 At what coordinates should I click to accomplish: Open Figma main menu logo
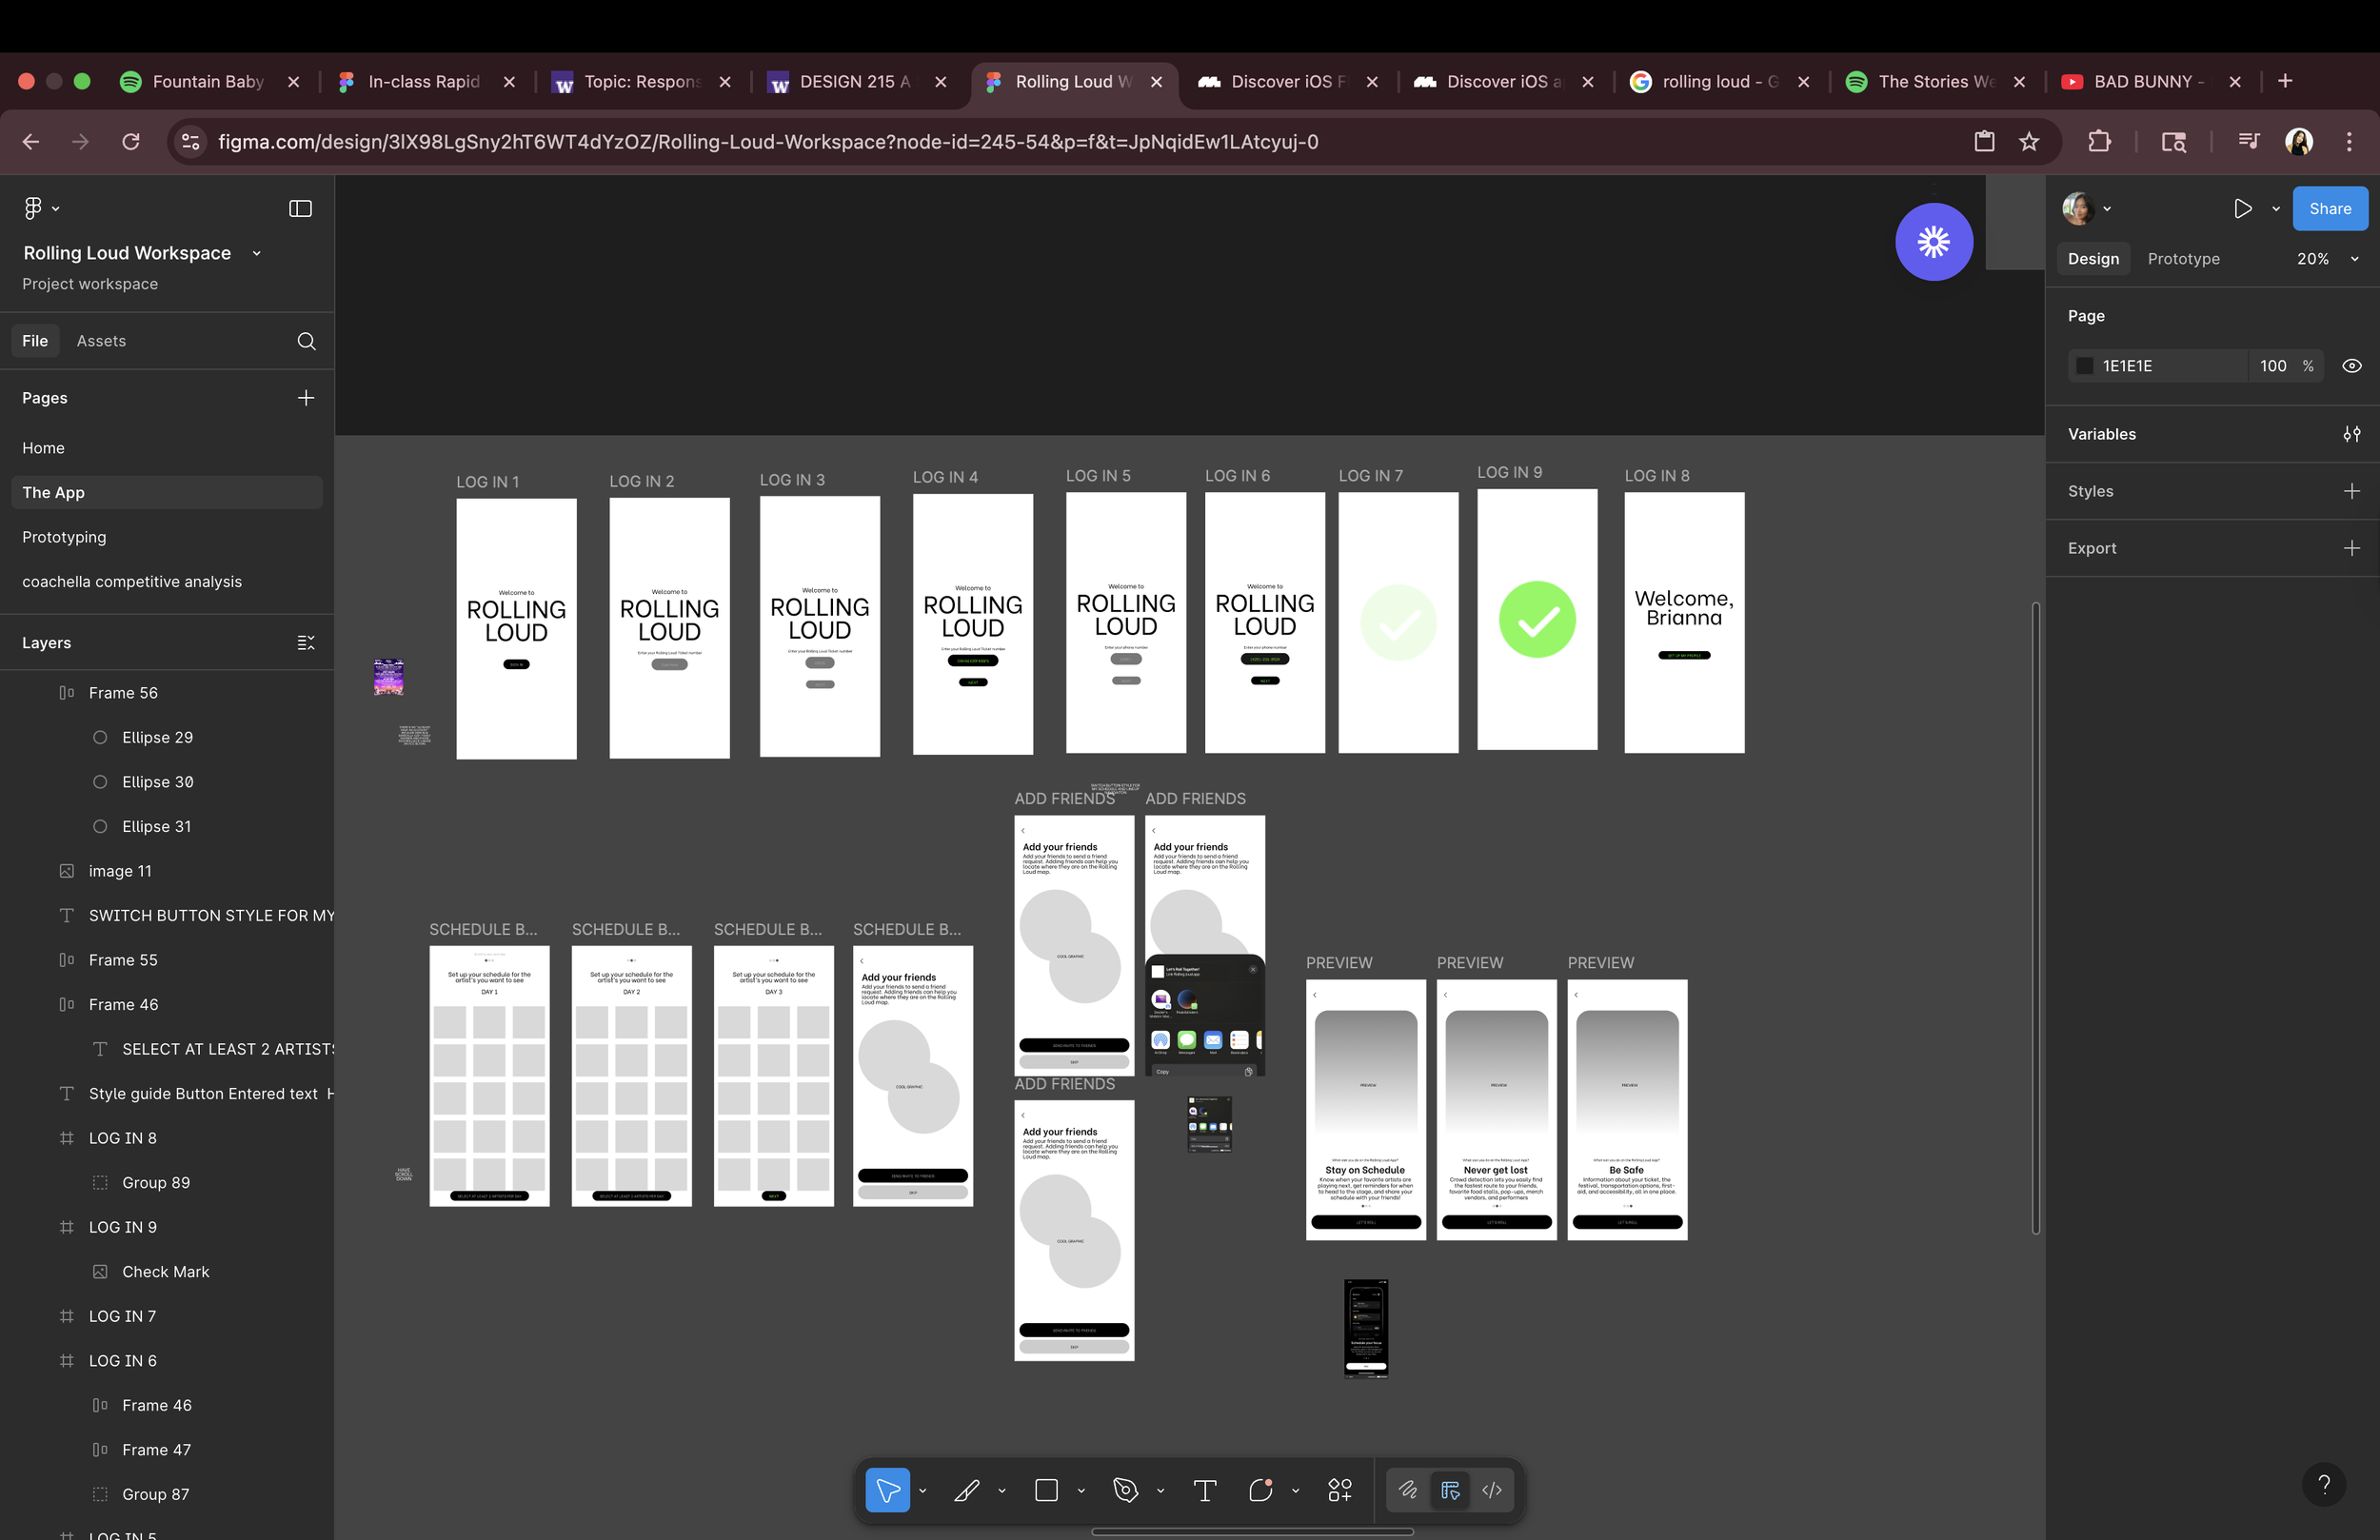pyautogui.click(x=33, y=208)
